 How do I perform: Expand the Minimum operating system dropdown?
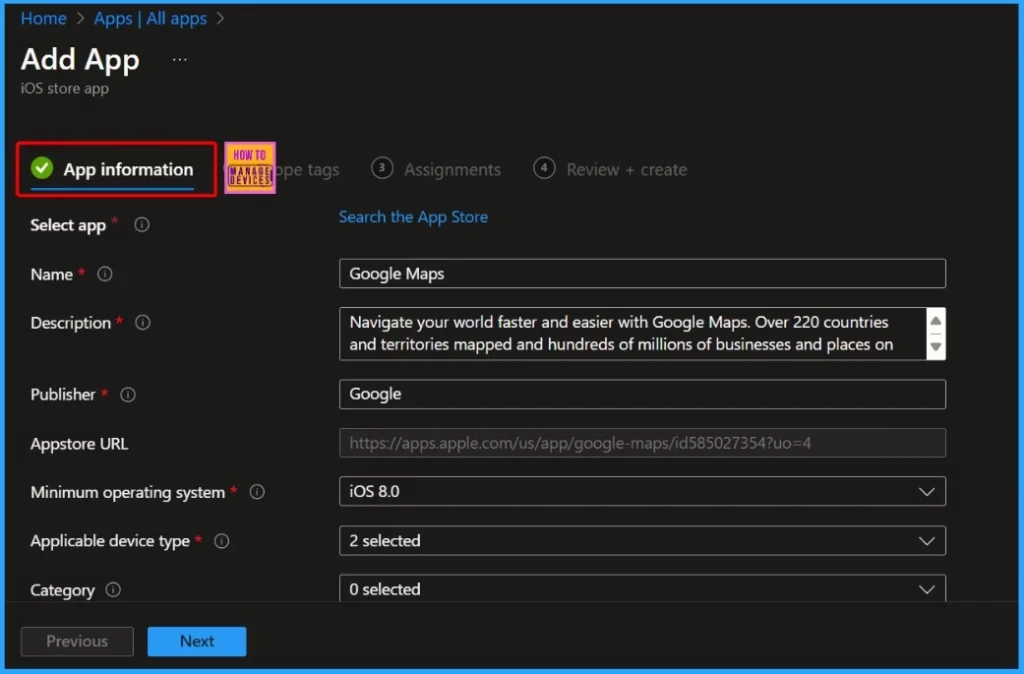(926, 491)
